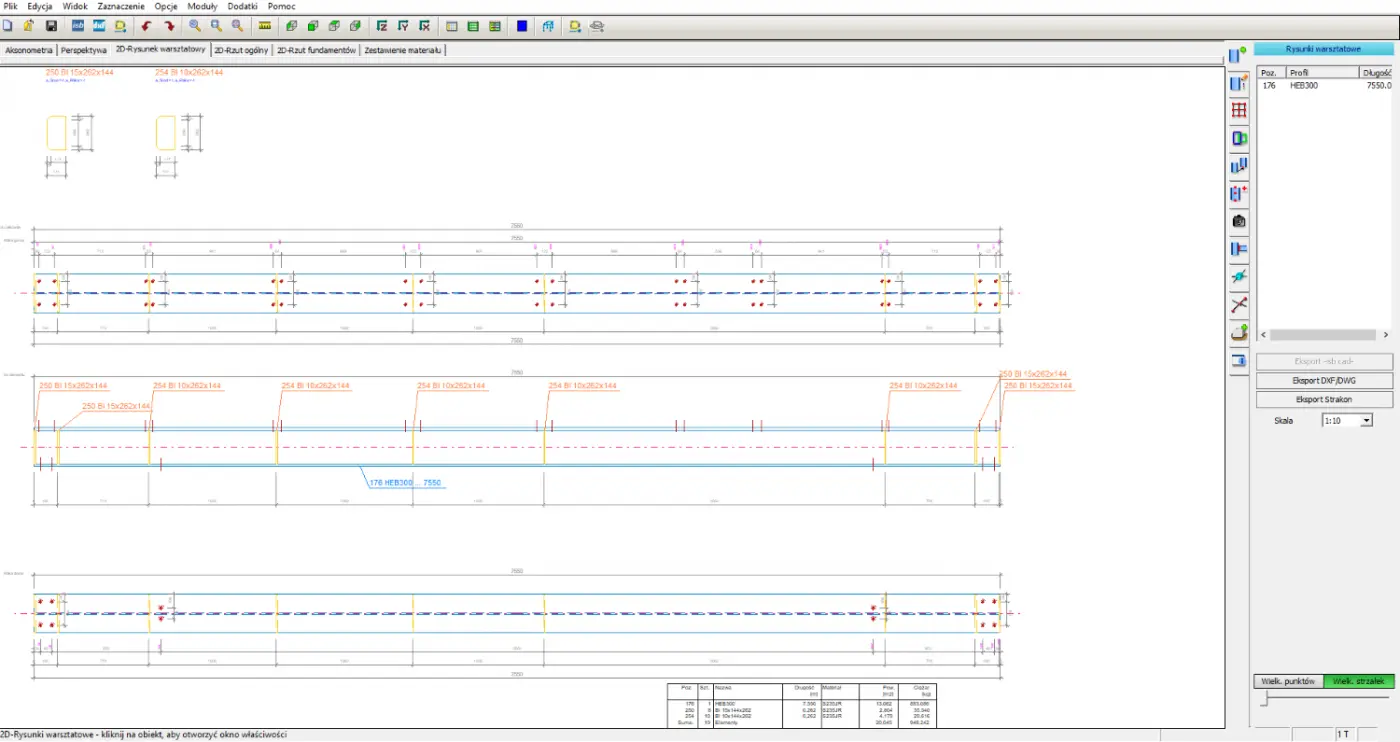Open the Skala 1:10 dropdown
The width and height of the screenshot is (1400, 742).
pyautogui.click(x=1366, y=421)
